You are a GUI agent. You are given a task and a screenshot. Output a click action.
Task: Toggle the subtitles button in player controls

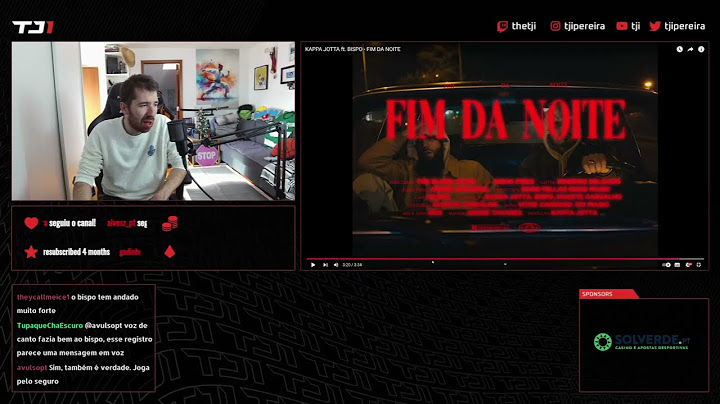pyautogui.click(x=677, y=265)
